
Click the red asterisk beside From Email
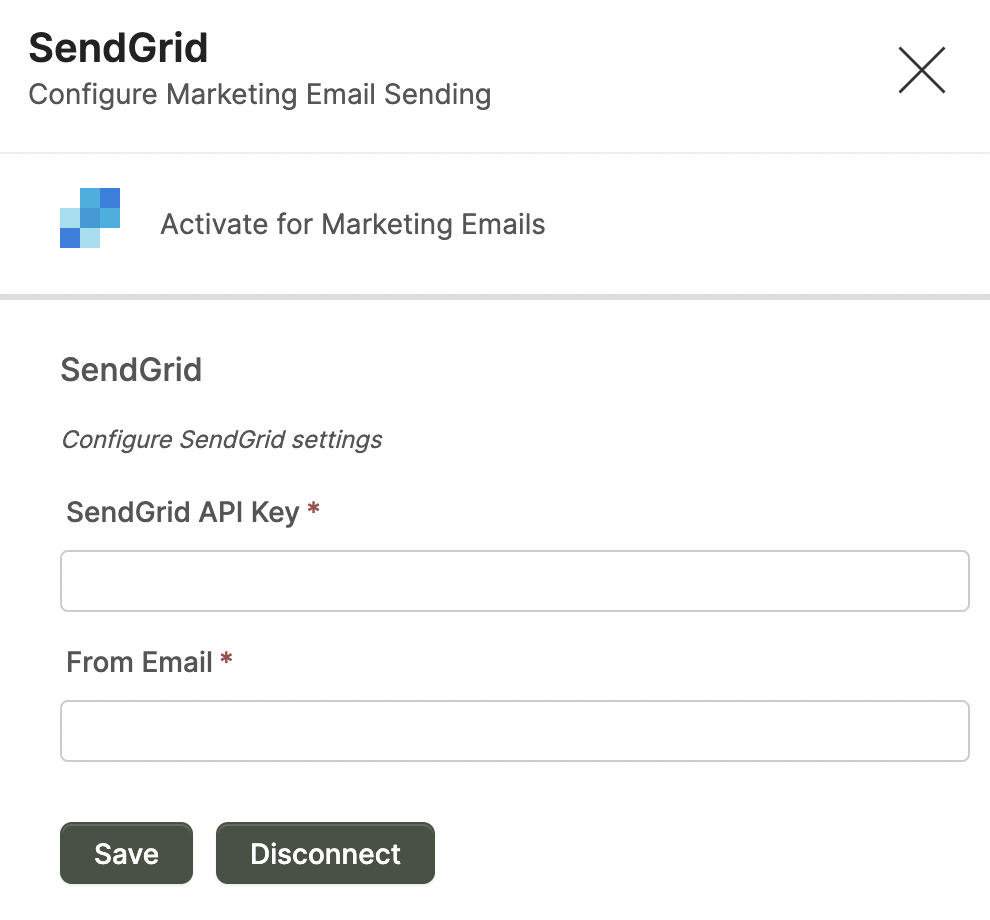(226, 659)
